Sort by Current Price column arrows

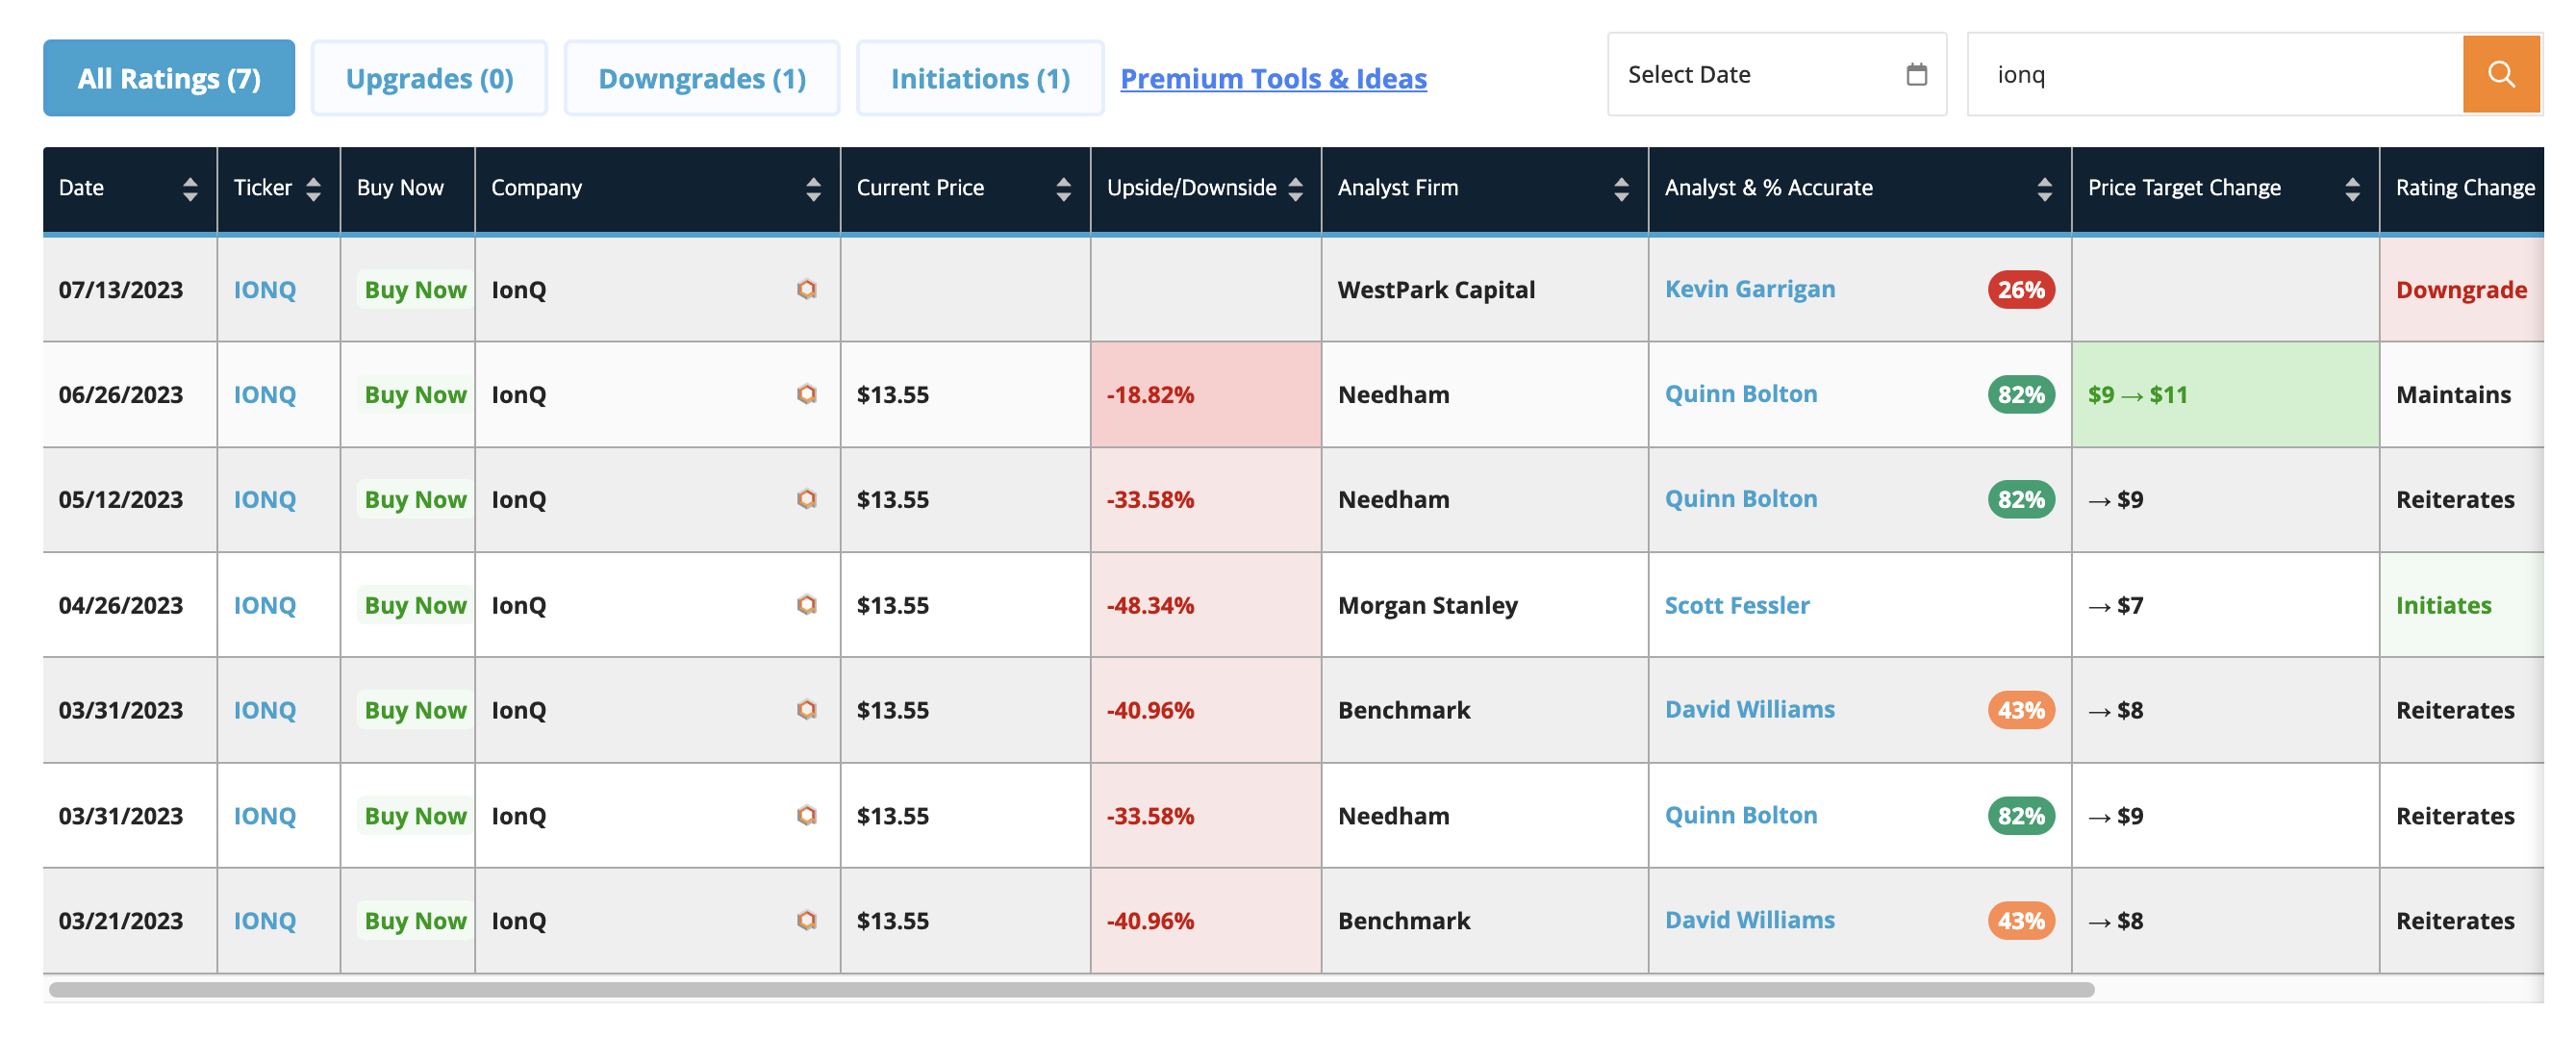[1063, 188]
